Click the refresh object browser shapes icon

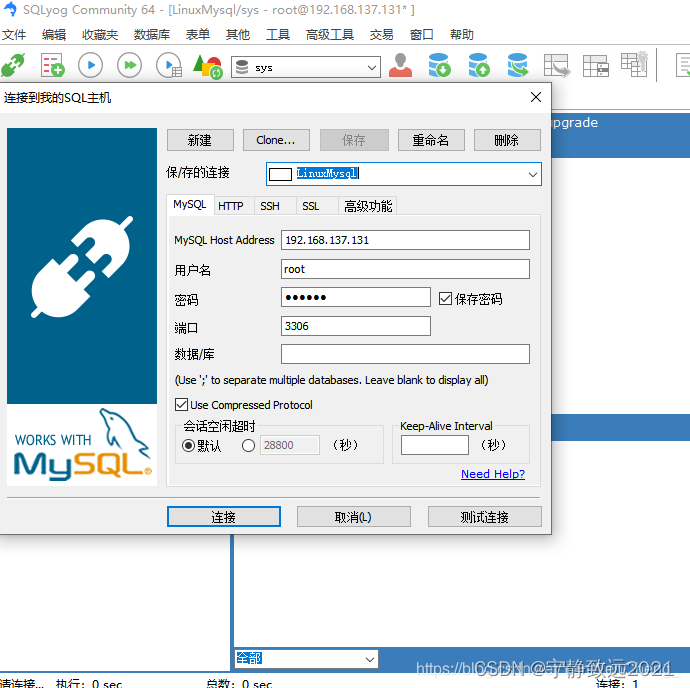(207, 66)
